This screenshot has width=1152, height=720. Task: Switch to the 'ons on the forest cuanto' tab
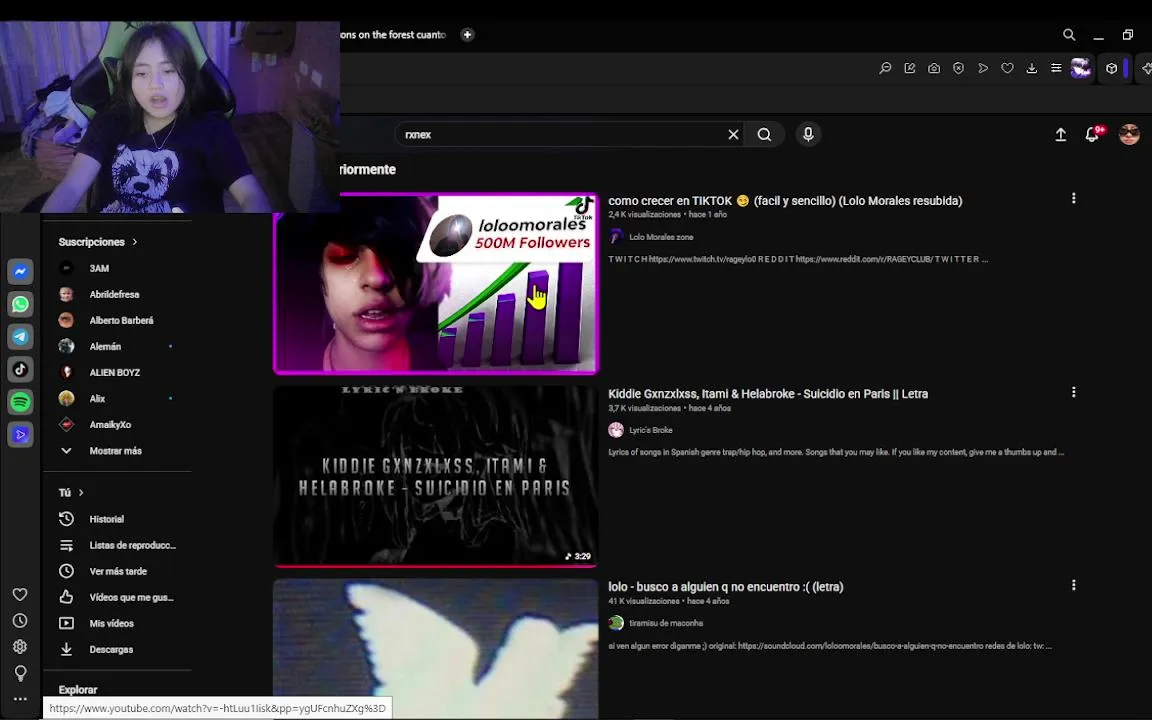pos(395,35)
